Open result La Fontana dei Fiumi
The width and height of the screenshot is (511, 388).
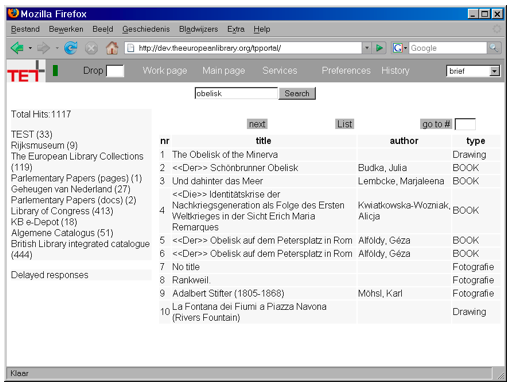tap(249, 312)
